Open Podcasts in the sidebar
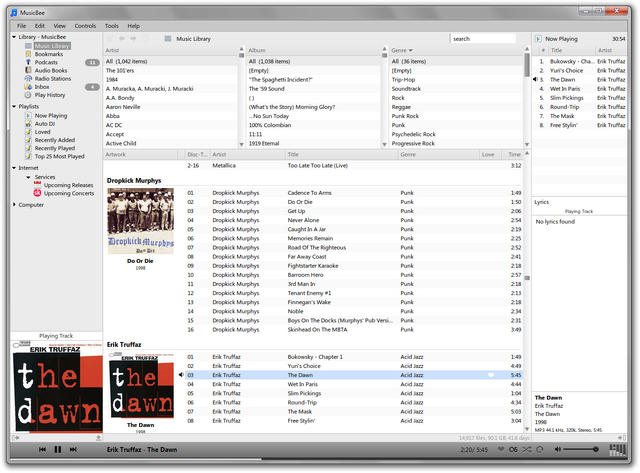 click(x=46, y=62)
